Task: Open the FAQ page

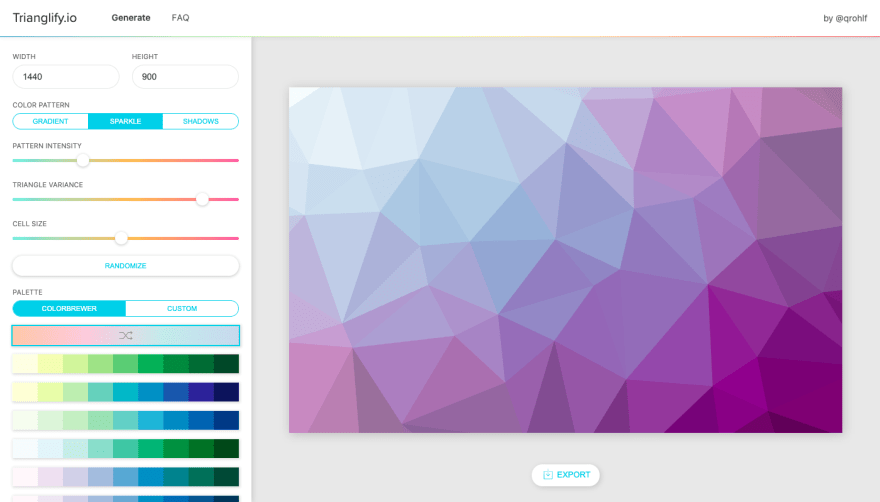Action: pyautogui.click(x=180, y=18)
